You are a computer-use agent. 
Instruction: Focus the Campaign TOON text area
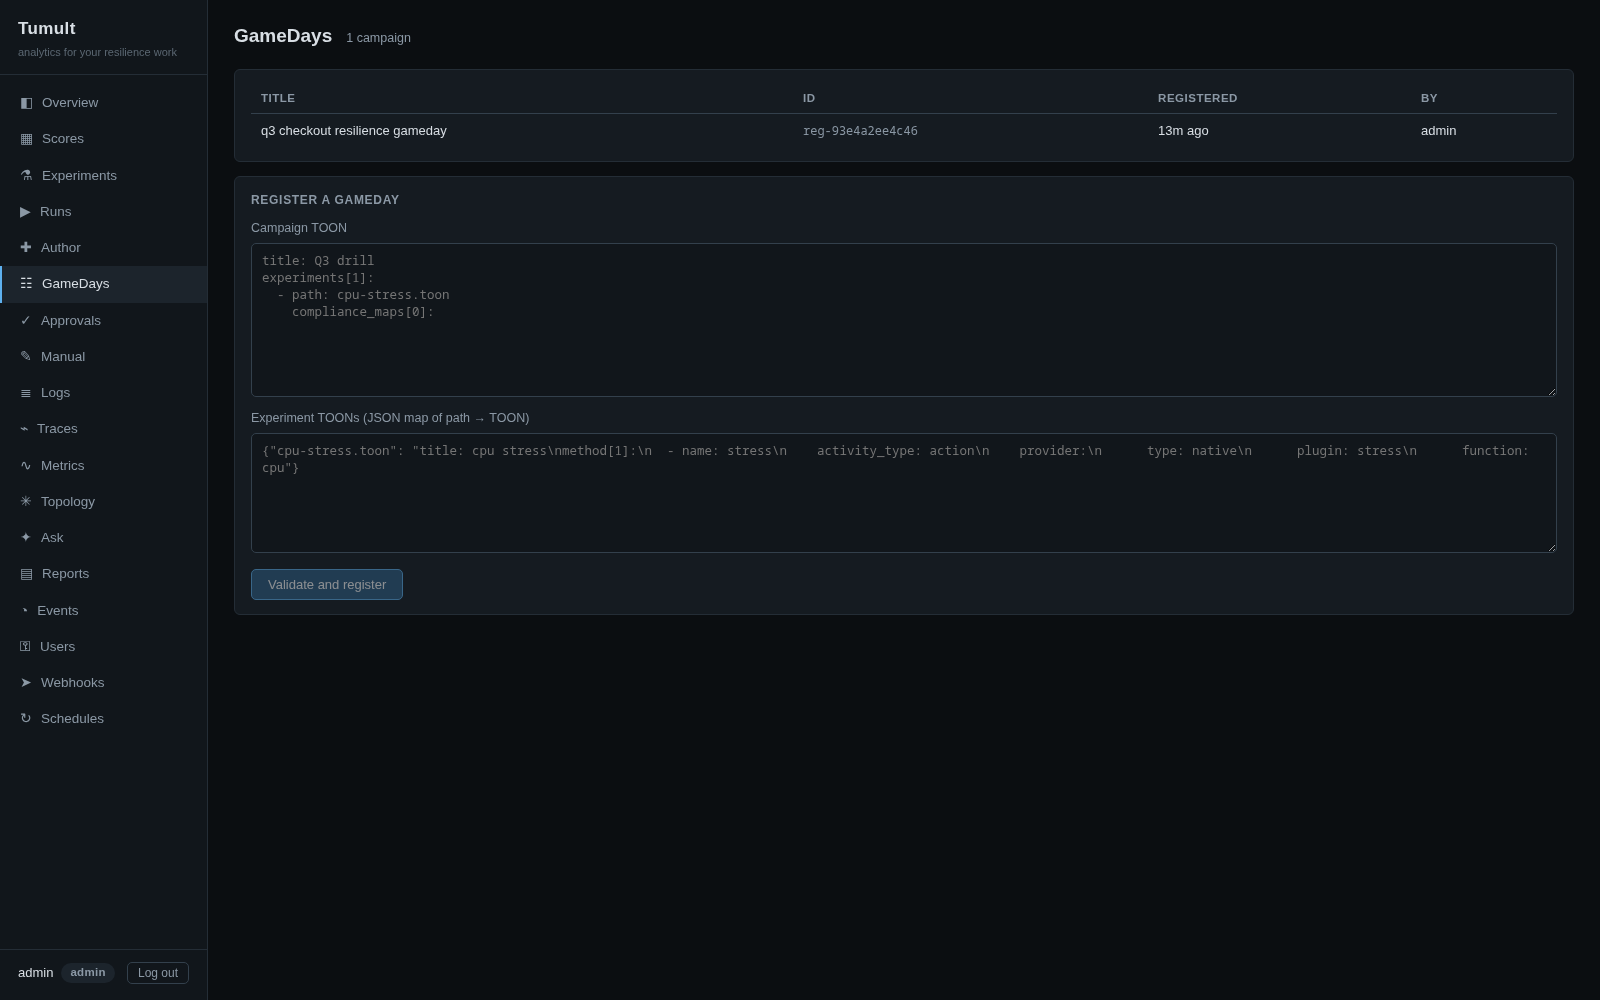[904, 320]
